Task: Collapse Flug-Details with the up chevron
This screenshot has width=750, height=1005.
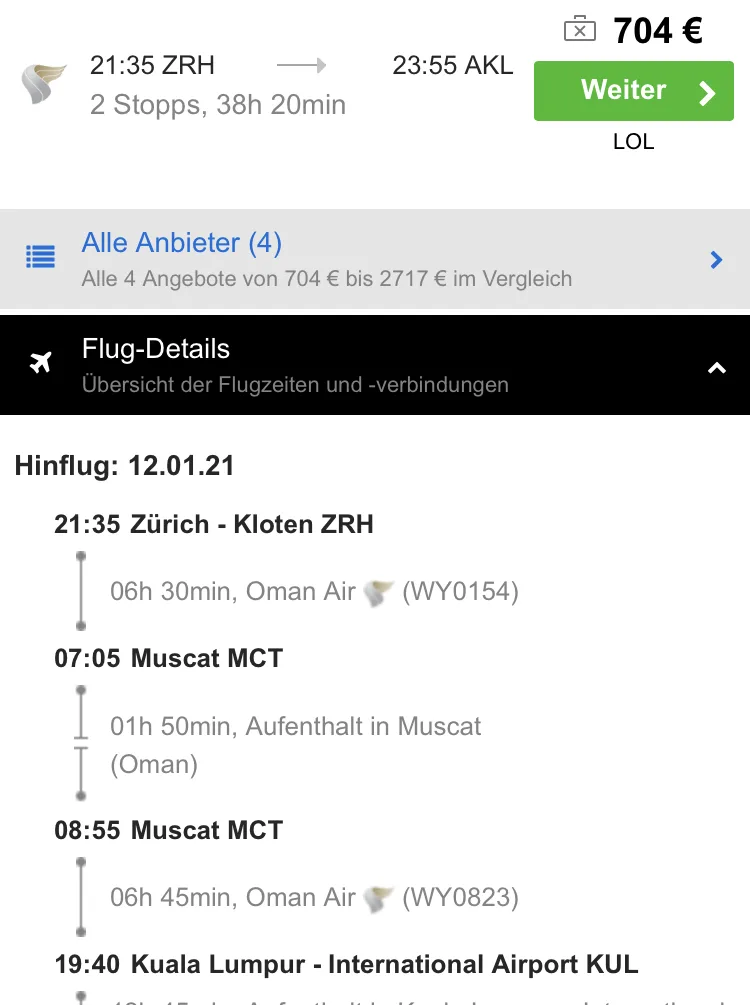Action: [716, 368]
